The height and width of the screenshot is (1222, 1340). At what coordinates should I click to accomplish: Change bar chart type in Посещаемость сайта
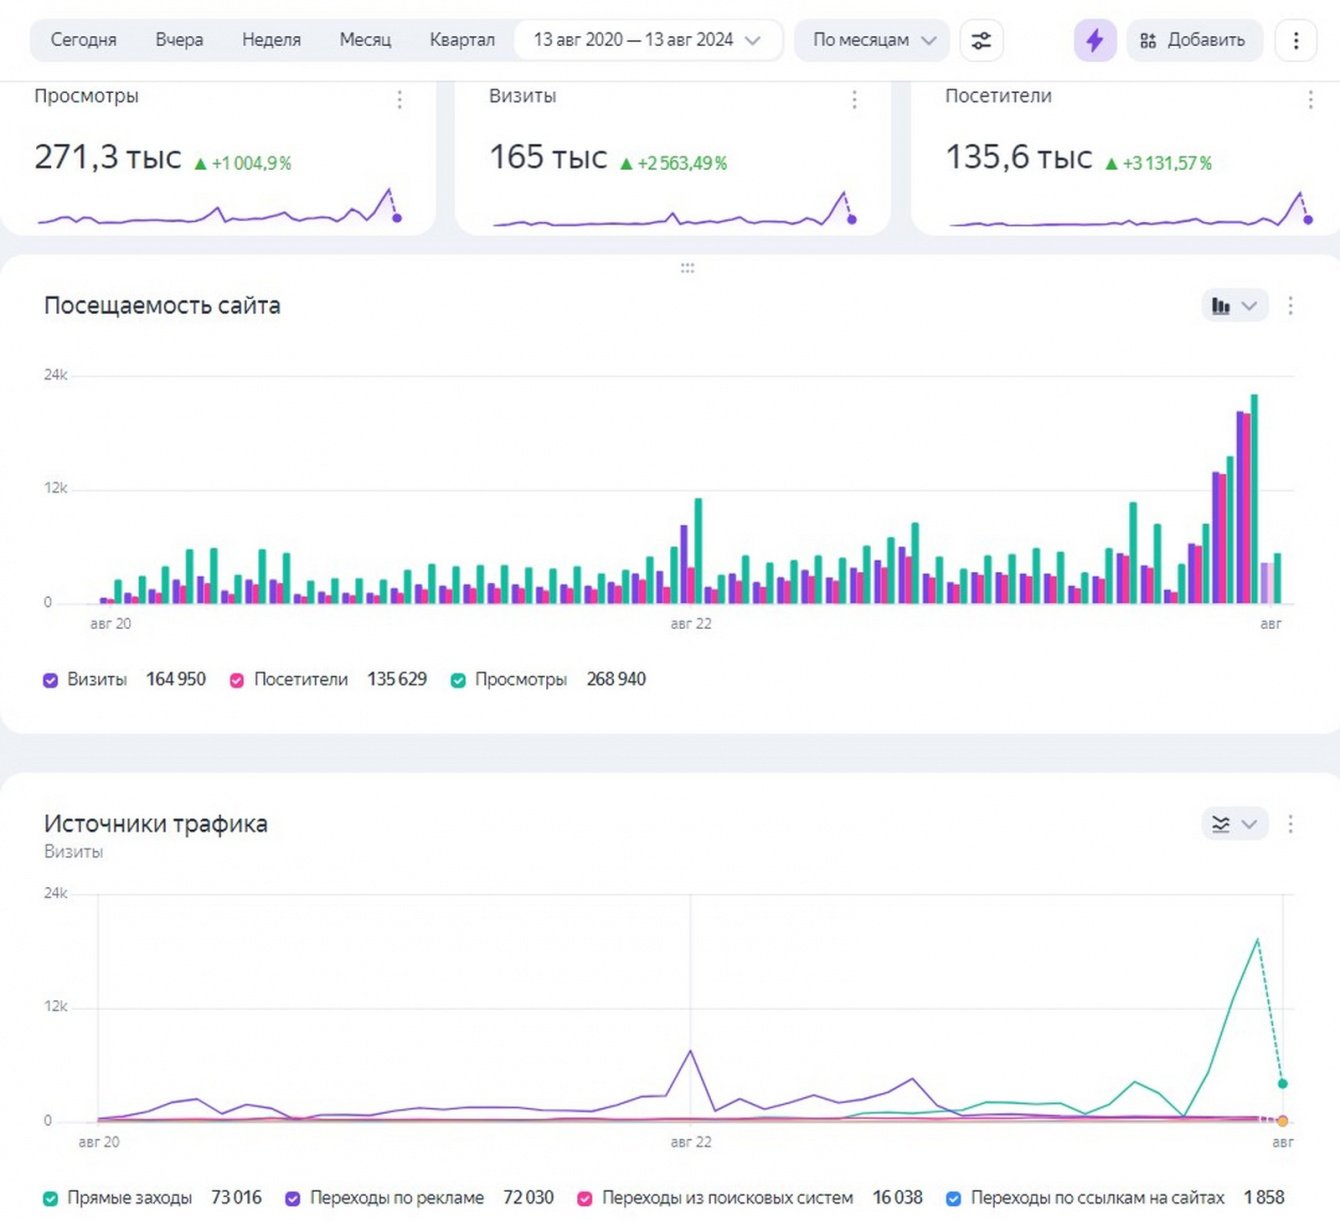click(x=1233, y=306)
